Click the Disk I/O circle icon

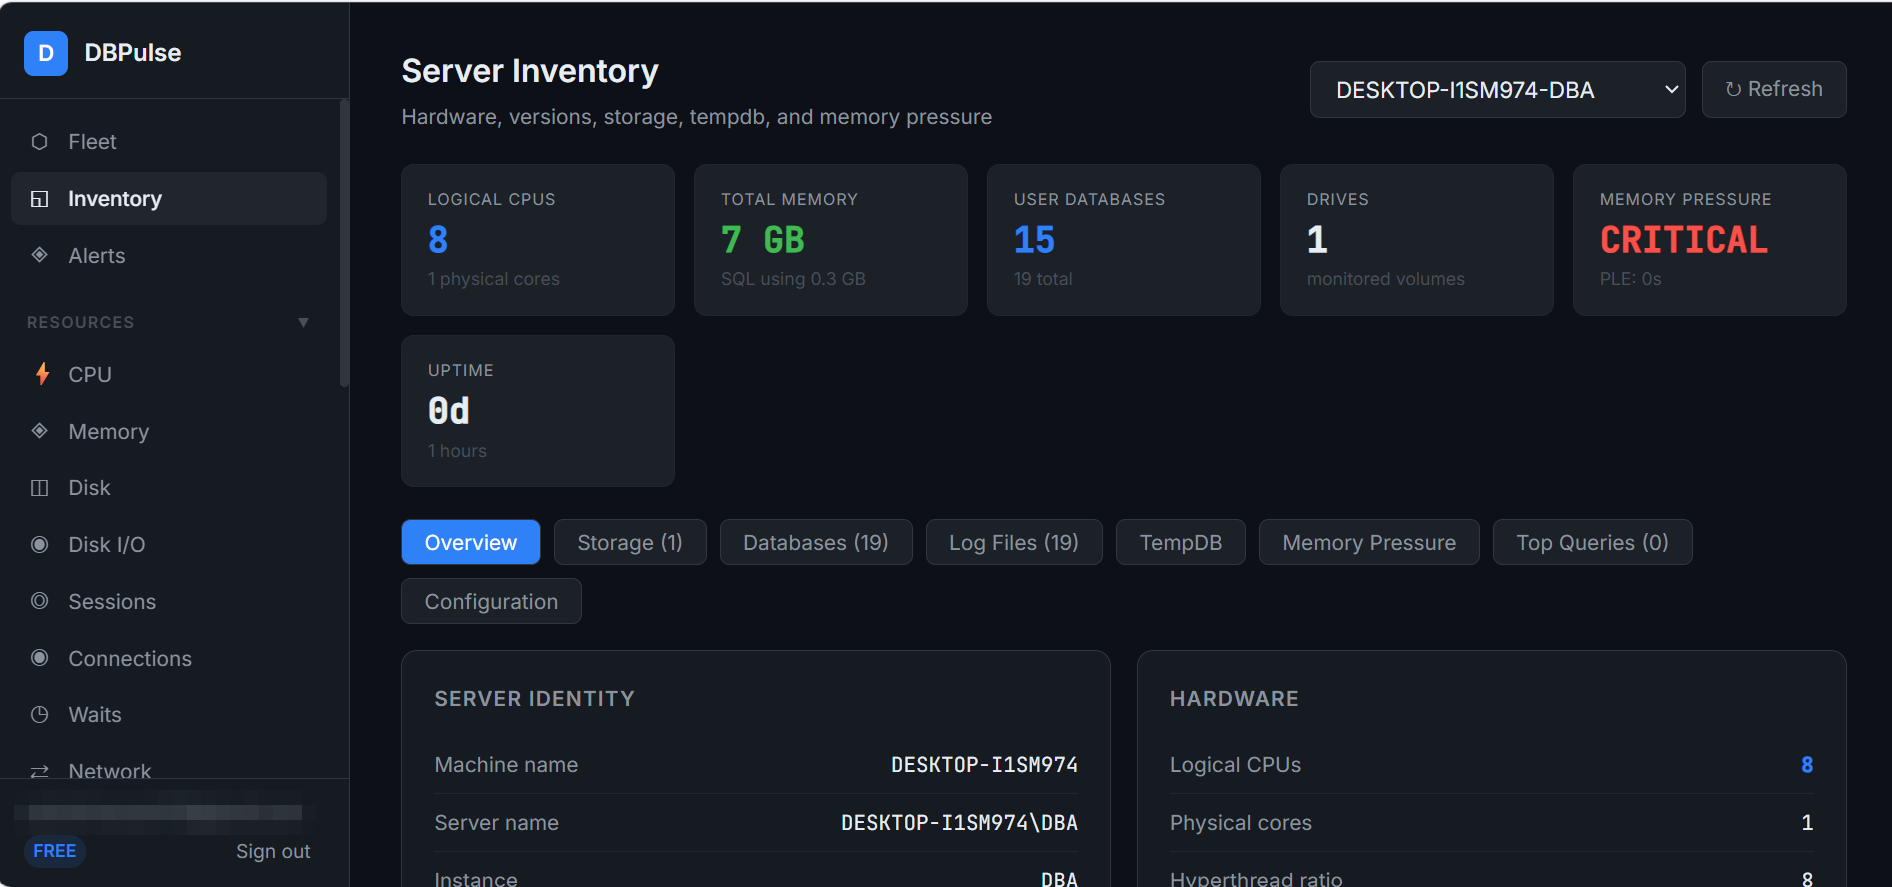(40, 545)
